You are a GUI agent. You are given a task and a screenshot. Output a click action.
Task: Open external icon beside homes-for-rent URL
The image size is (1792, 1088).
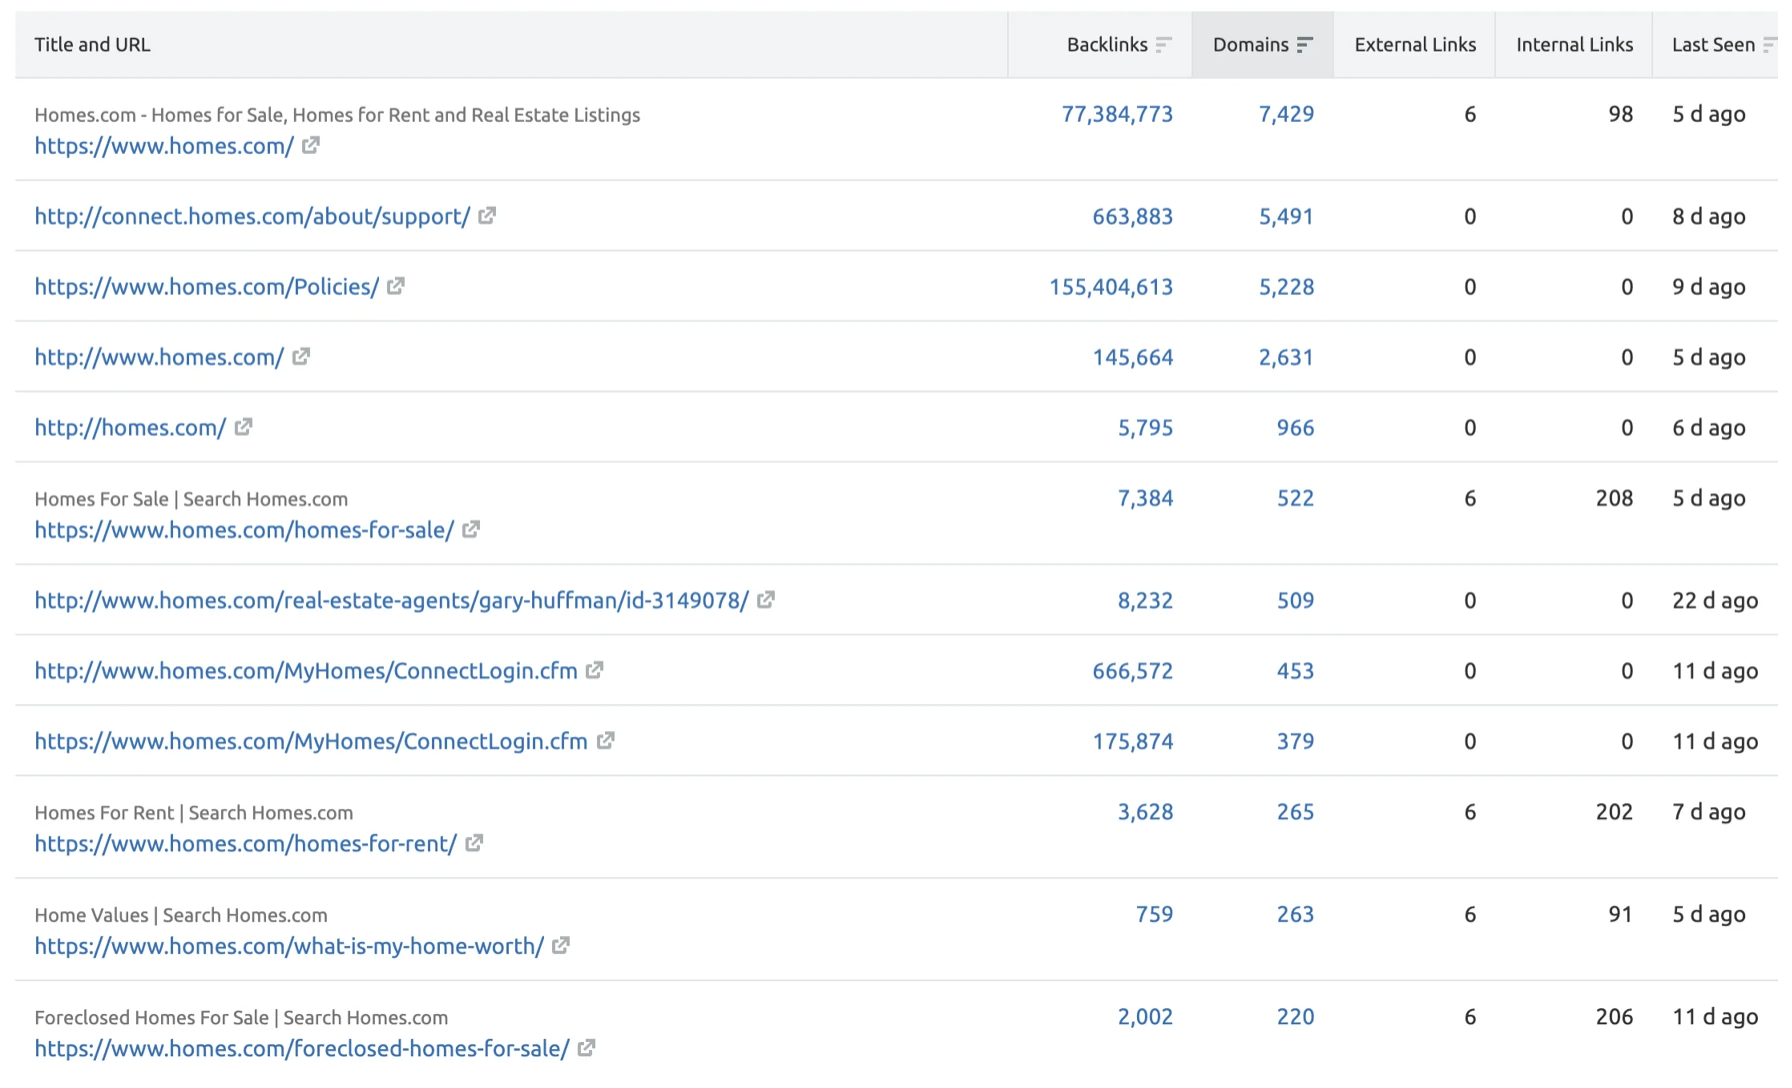[474, 843]
